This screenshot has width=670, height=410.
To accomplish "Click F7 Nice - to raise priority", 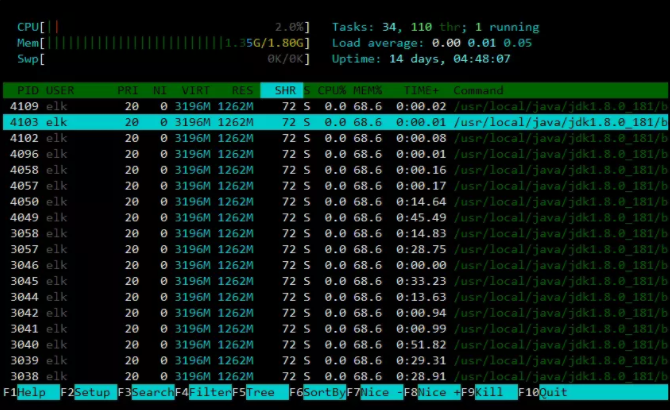I will pyautogui.click(x=375, y=392).
